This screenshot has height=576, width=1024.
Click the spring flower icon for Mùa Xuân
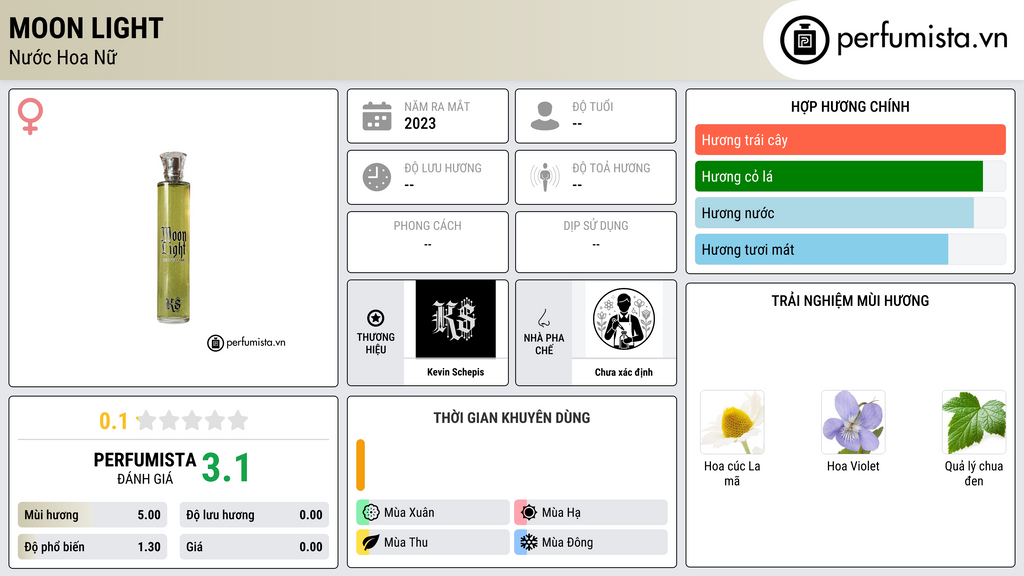371,513
